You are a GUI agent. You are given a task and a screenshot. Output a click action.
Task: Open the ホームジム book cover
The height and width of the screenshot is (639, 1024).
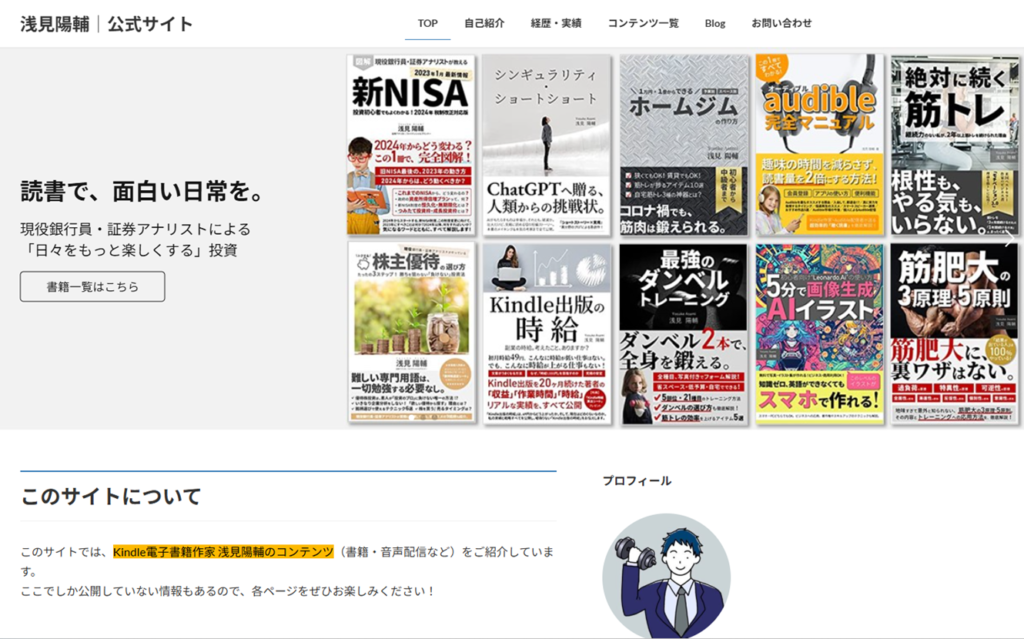pyautogui.click(x=683, y=145)
